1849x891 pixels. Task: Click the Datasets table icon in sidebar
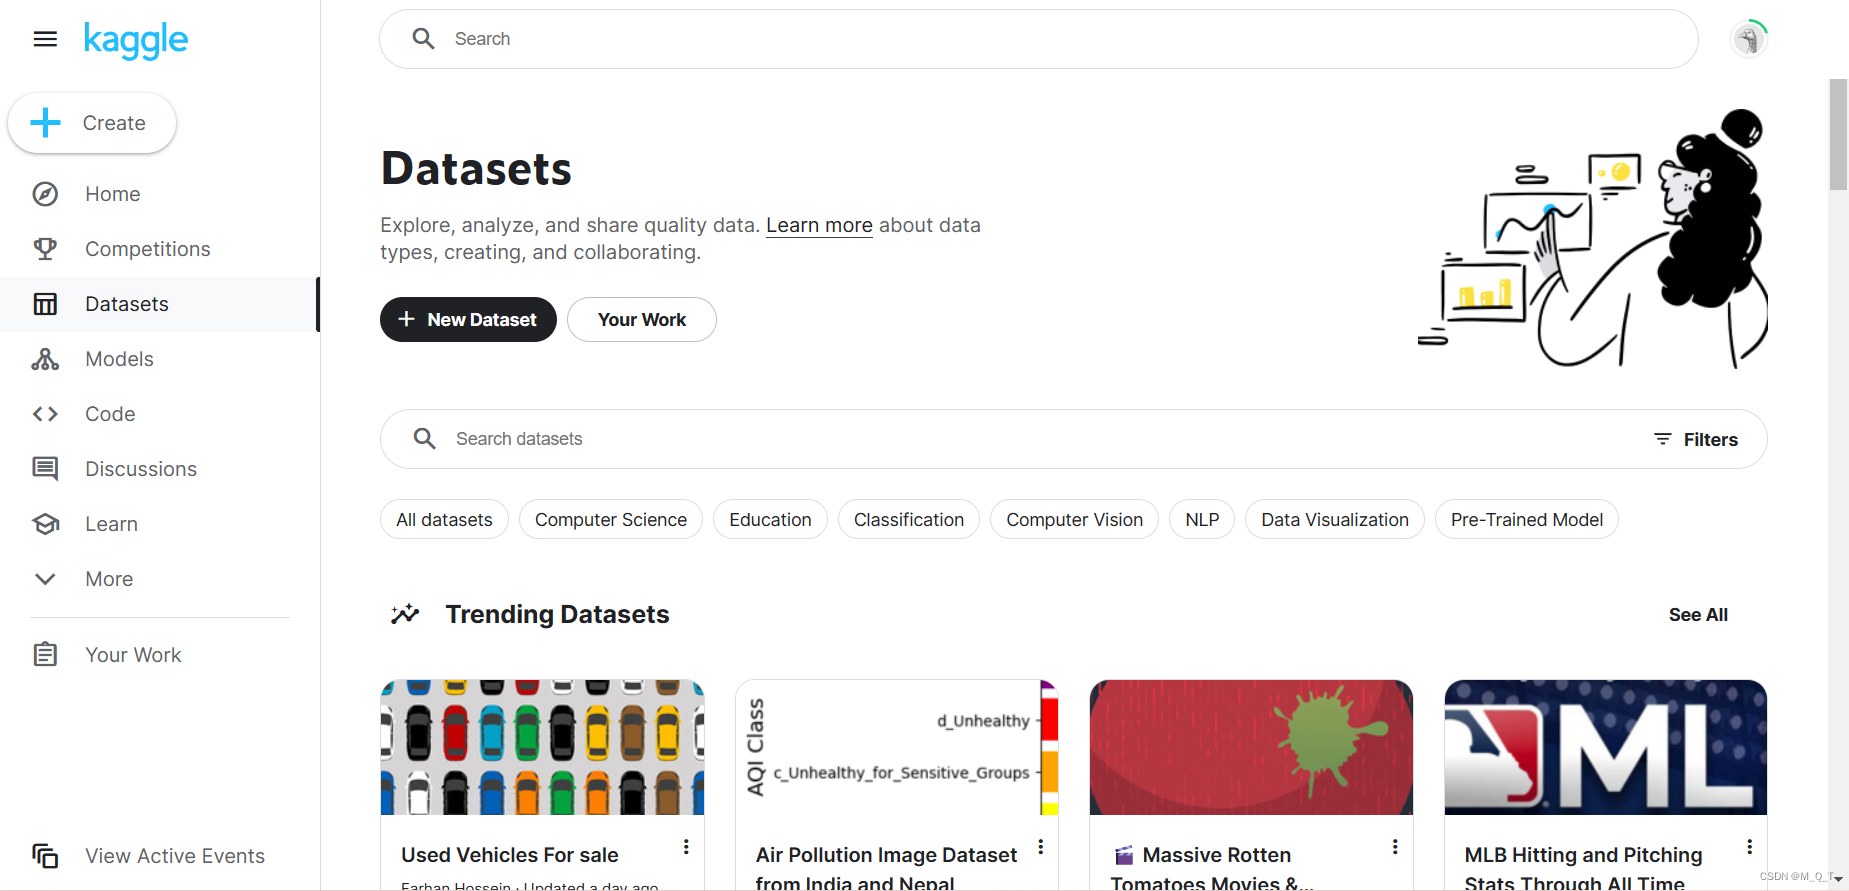point(45,304)
